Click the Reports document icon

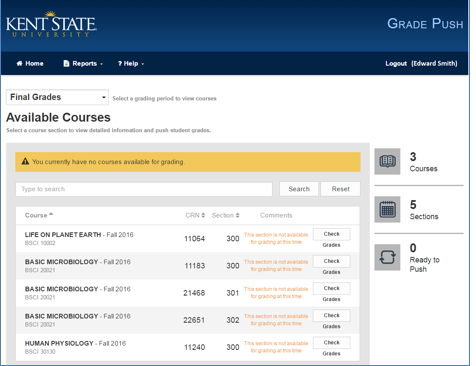66,63
